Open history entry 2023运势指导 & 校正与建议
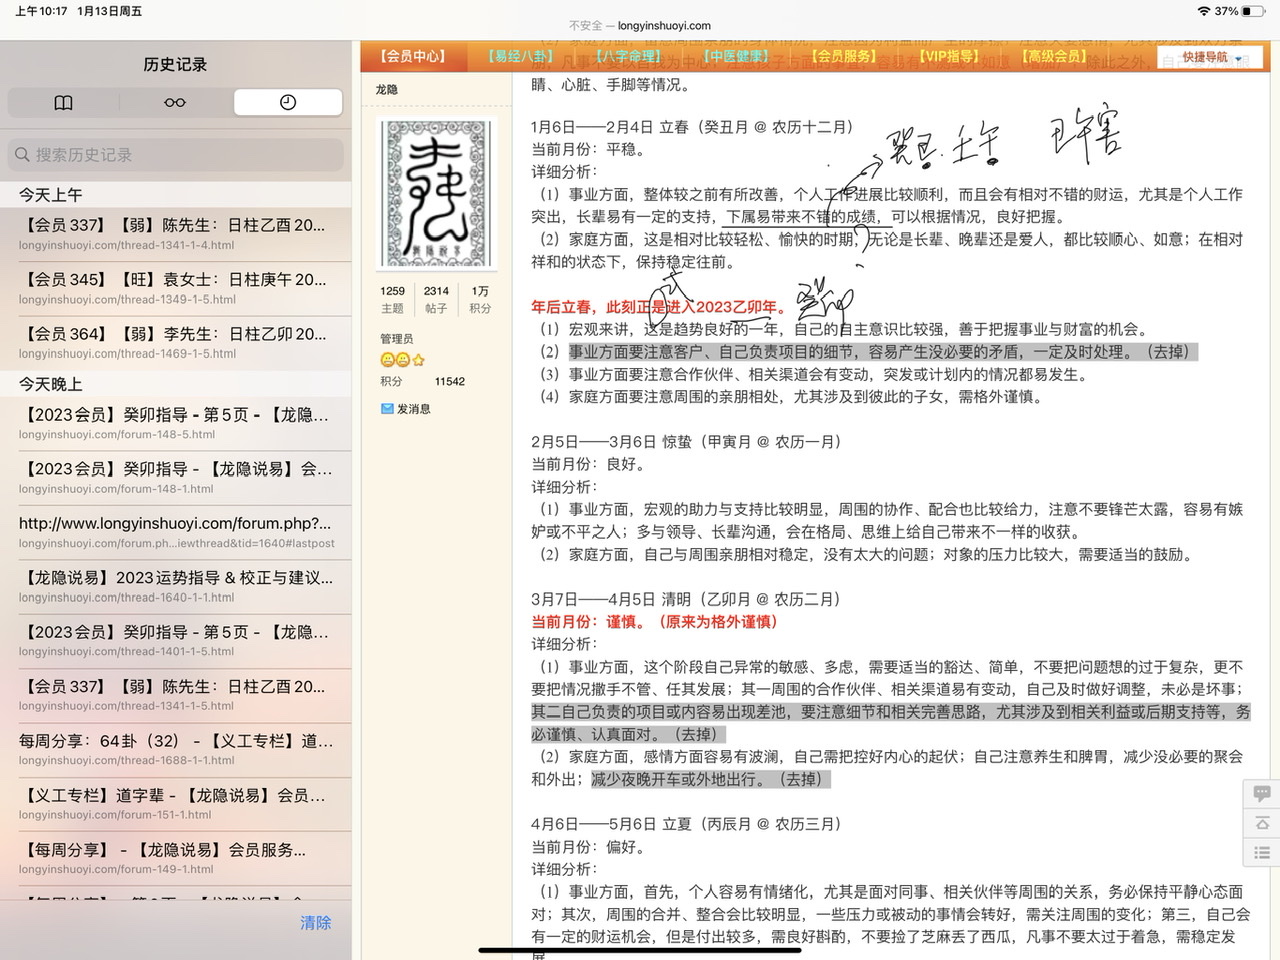Screen dimensions: 1280x960 [x=176, y=587]
